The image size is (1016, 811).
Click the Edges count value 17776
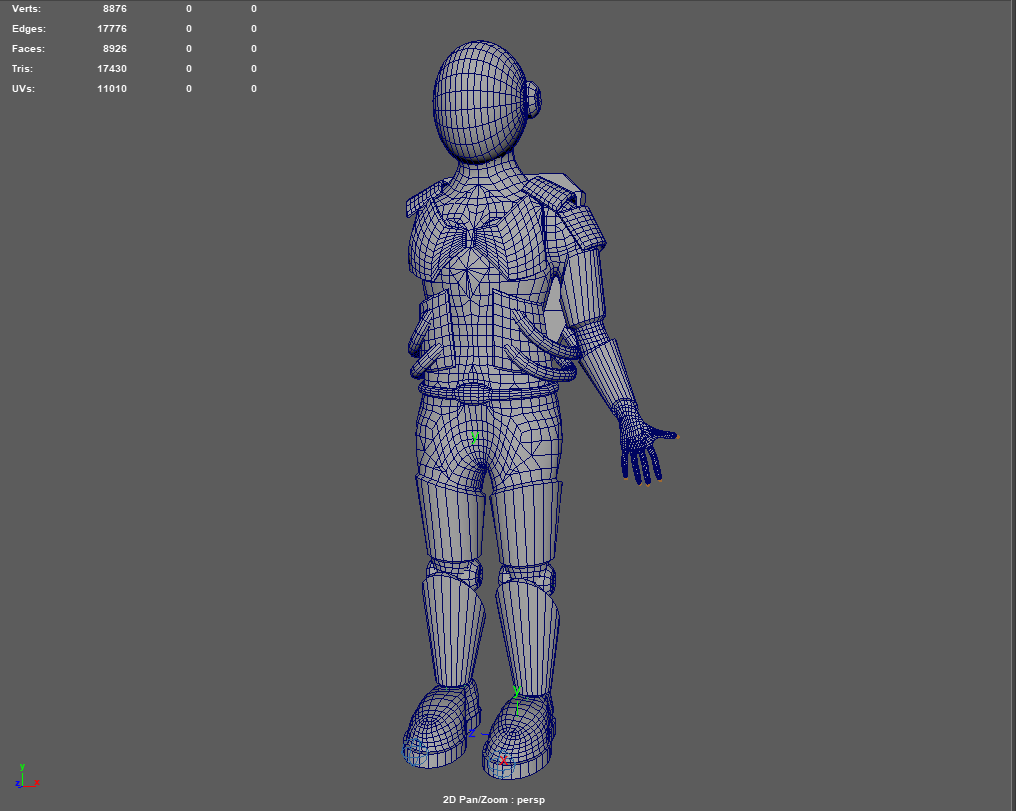tap(111, 29)
